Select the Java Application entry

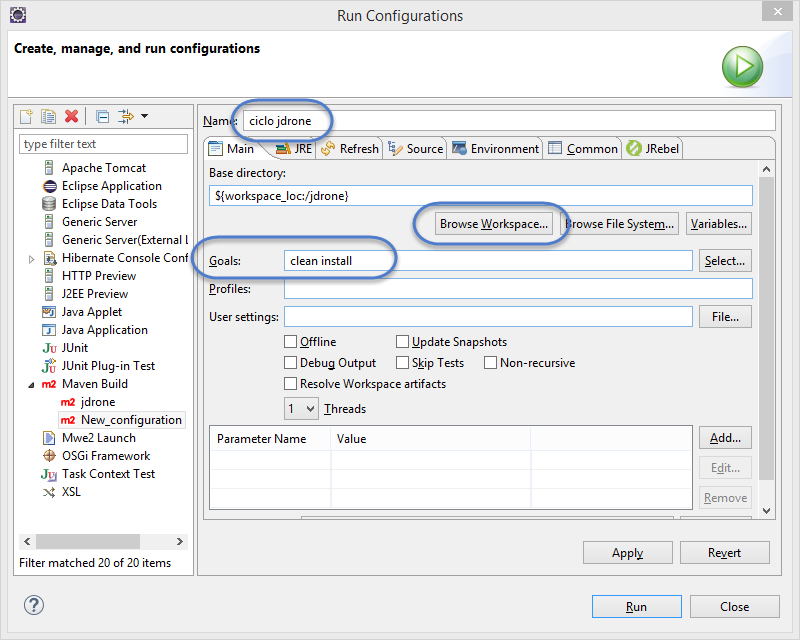pos(105,330)
